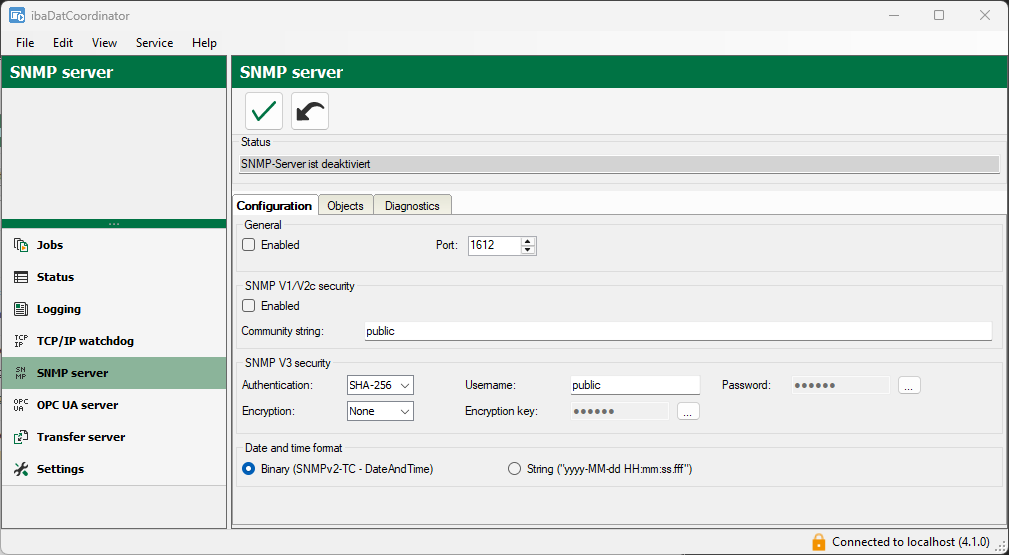This screenshot has width=1009, height=555.
Task: Open the Transfer server section
Action: [81, 437]
